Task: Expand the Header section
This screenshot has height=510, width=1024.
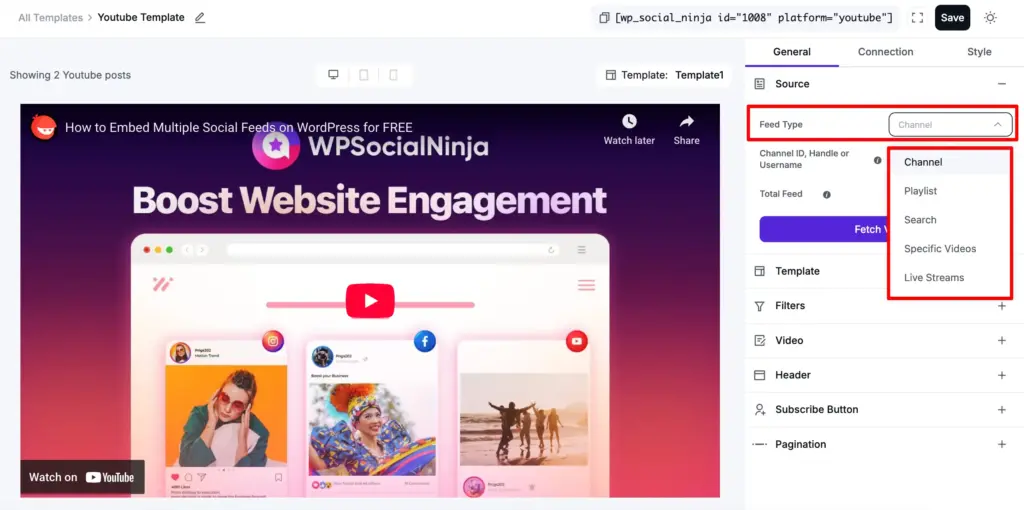Action: point(1001,375)
